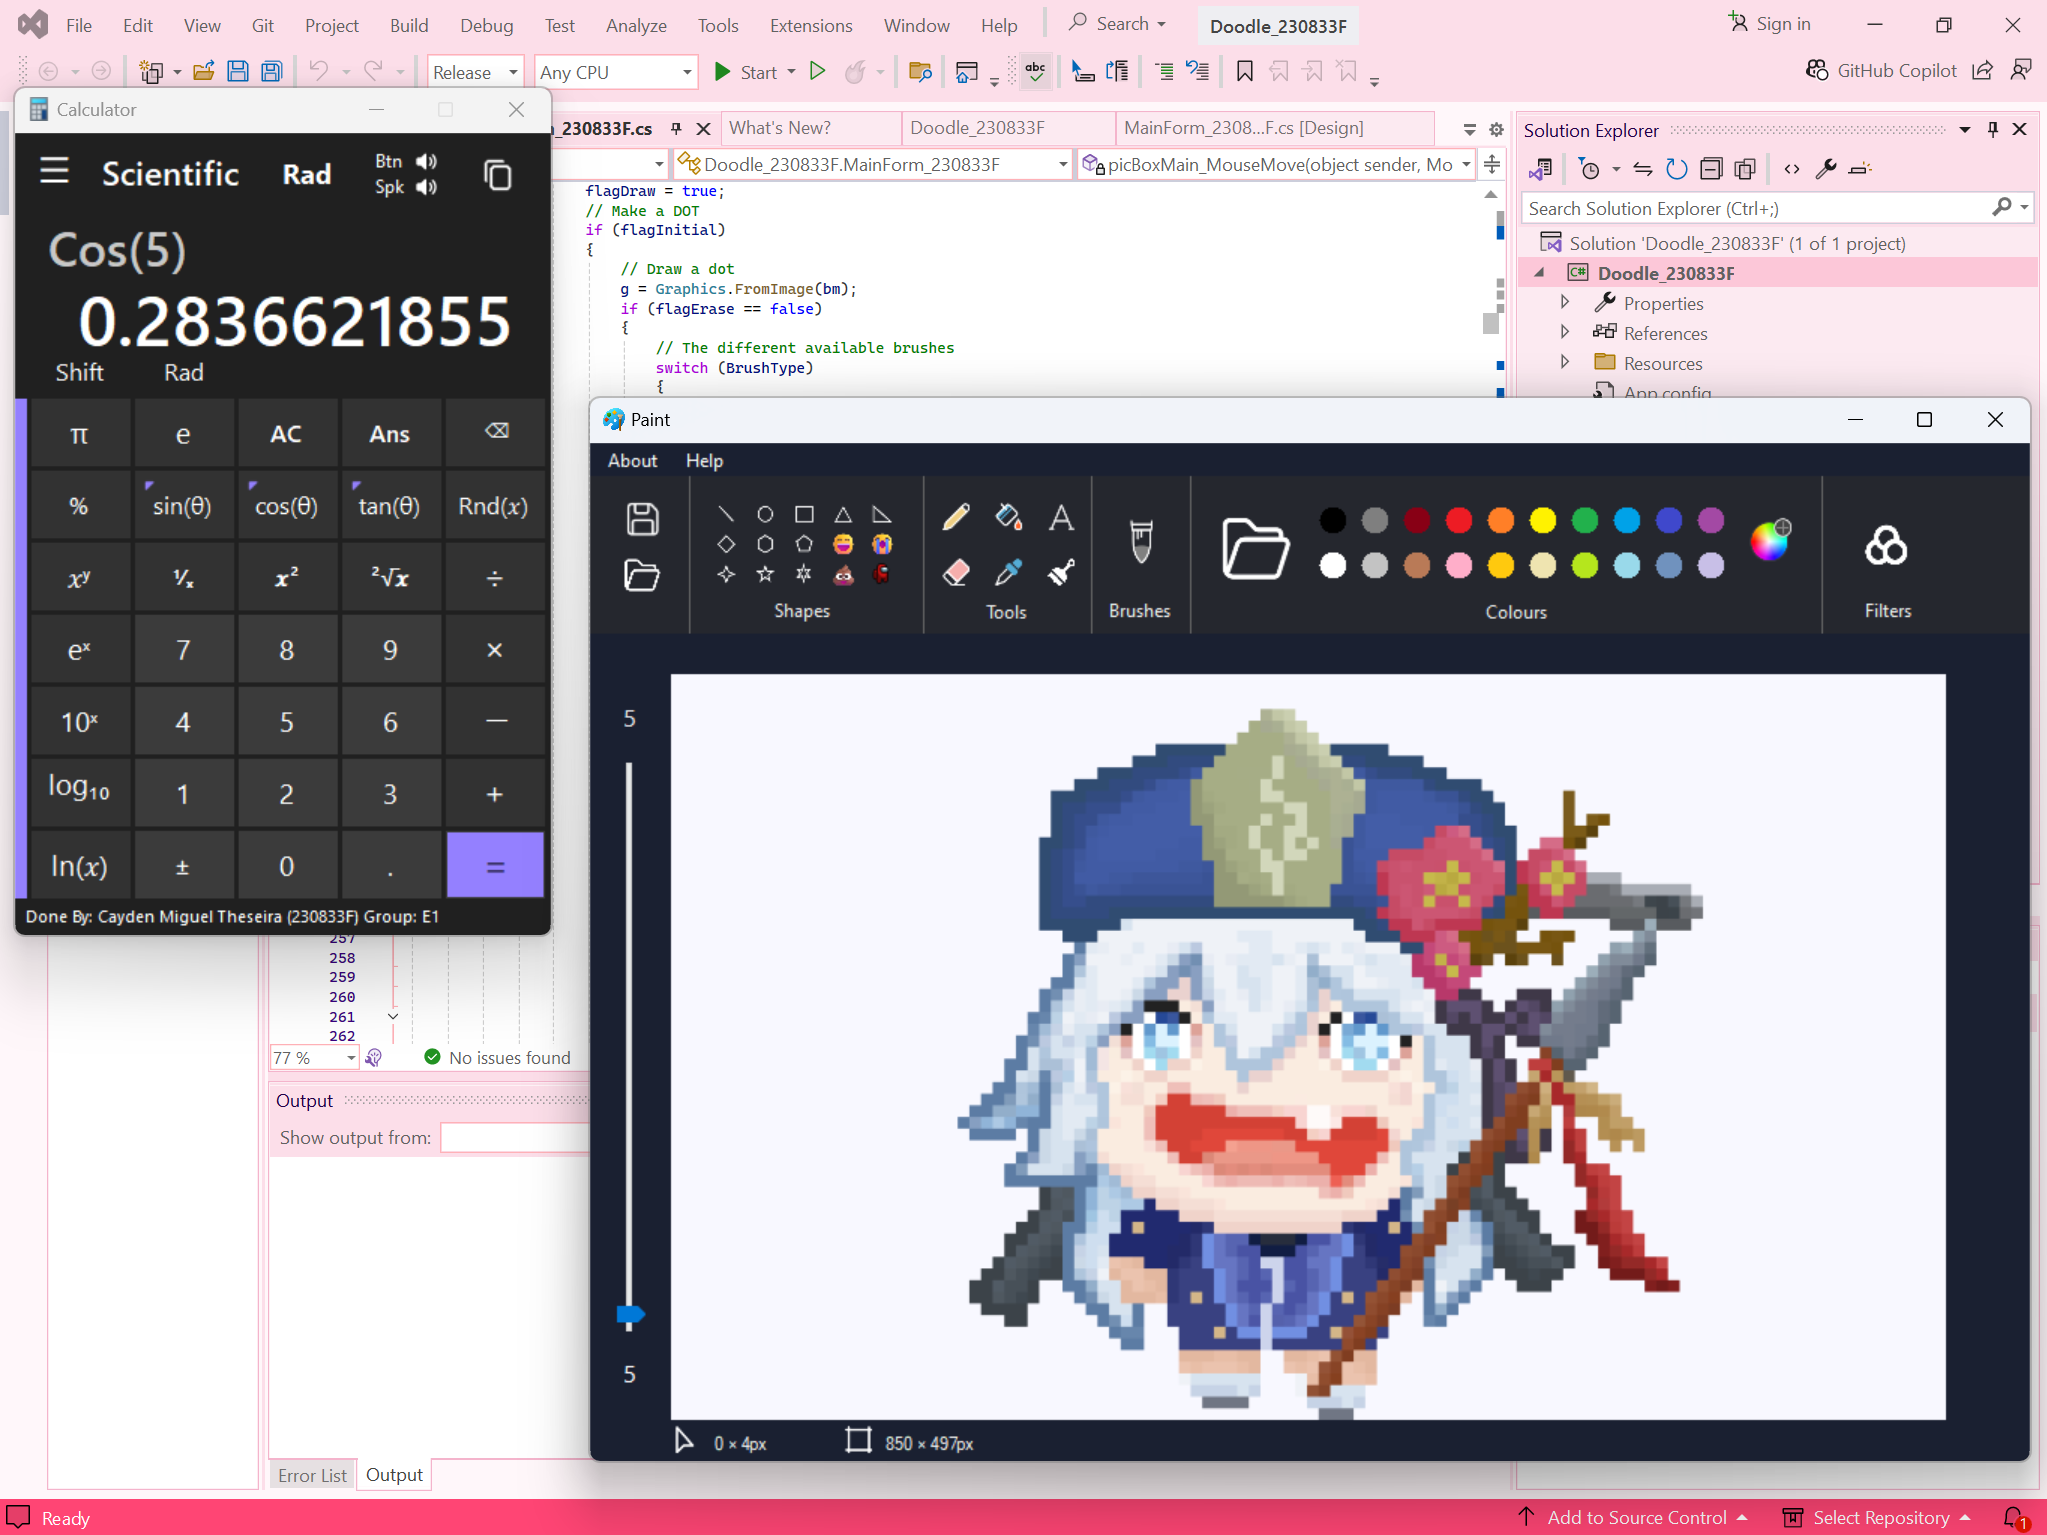
Task: Pick the red colour swatch in Paint
Action: [x=1457, y=520]
